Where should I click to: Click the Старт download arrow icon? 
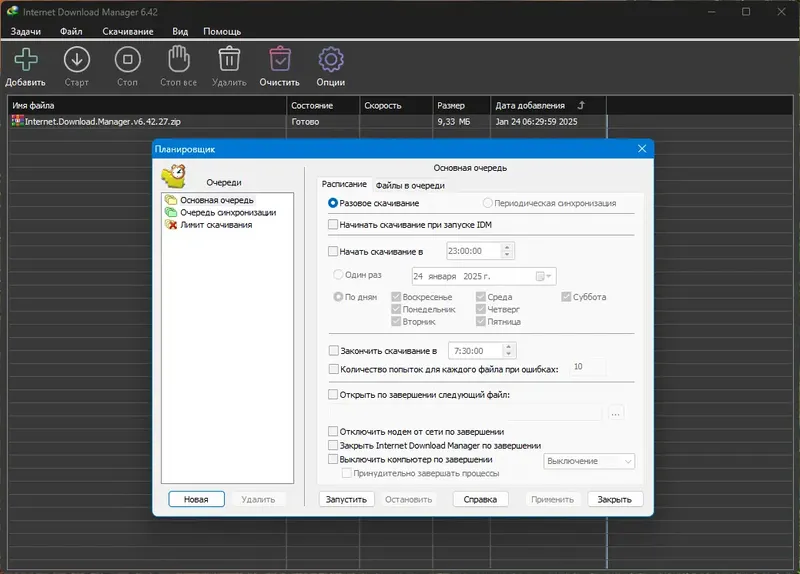77,59
